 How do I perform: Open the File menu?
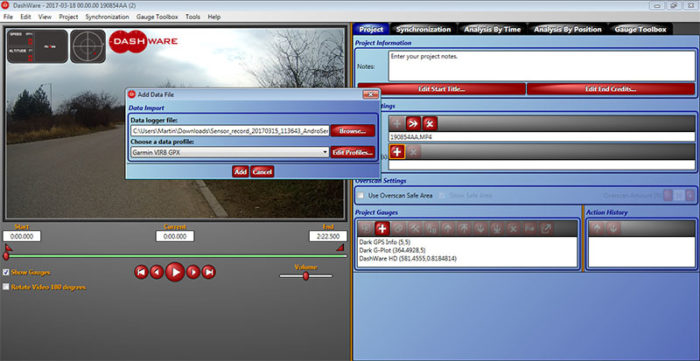[x=8, y=17]
